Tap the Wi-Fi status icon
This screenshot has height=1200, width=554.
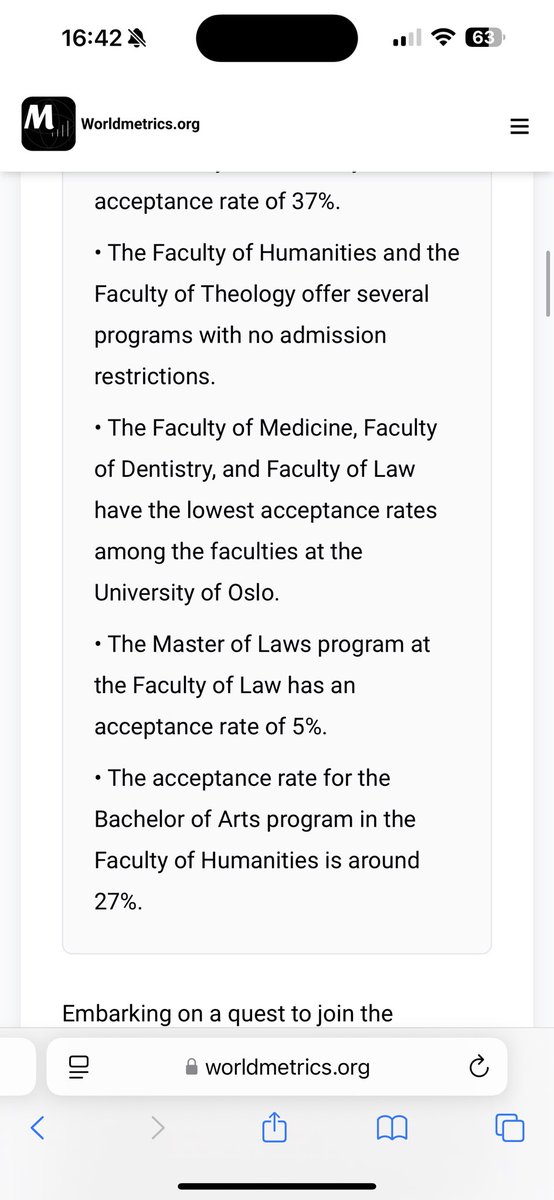point(441,38)
